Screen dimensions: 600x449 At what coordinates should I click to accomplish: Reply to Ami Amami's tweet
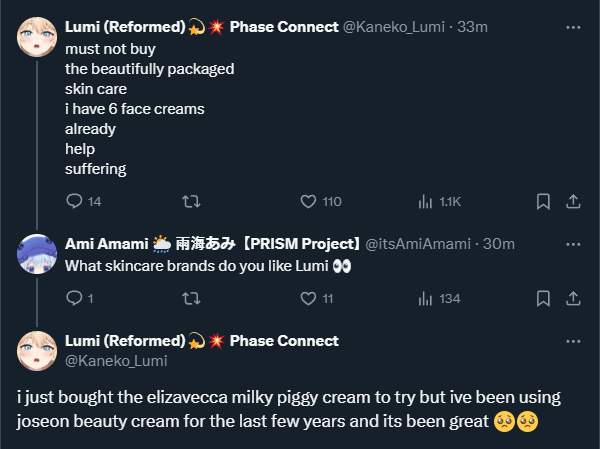coord(73,298)
